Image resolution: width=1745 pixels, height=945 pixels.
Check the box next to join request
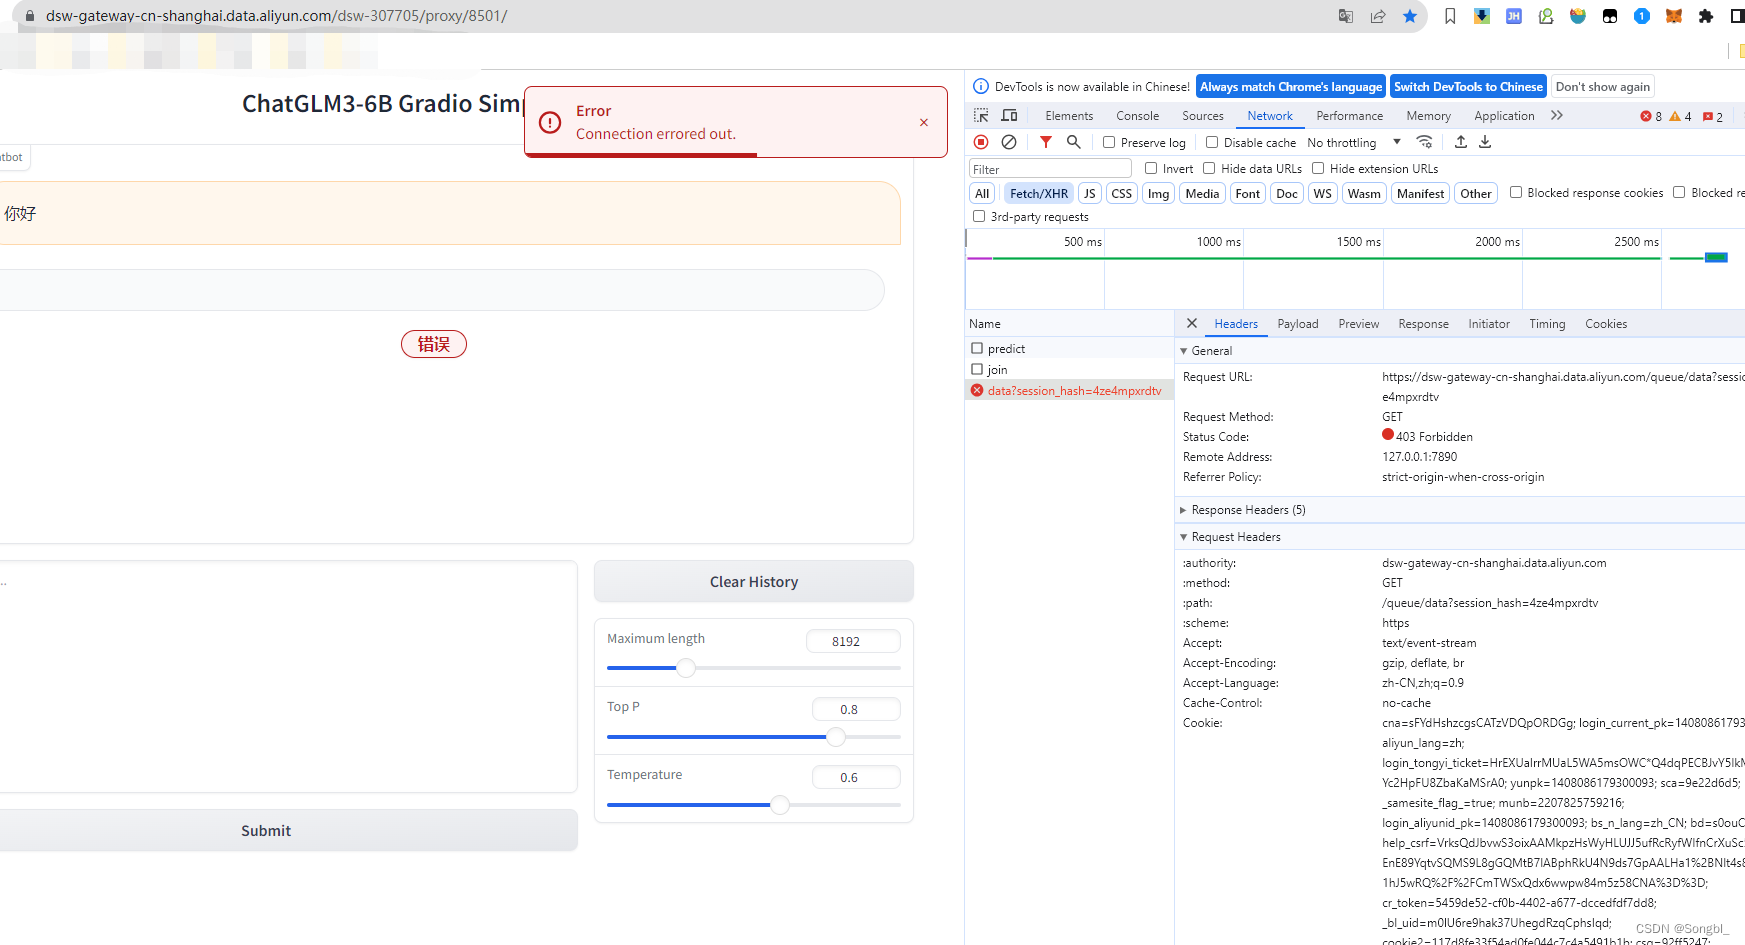coord(977,369)
